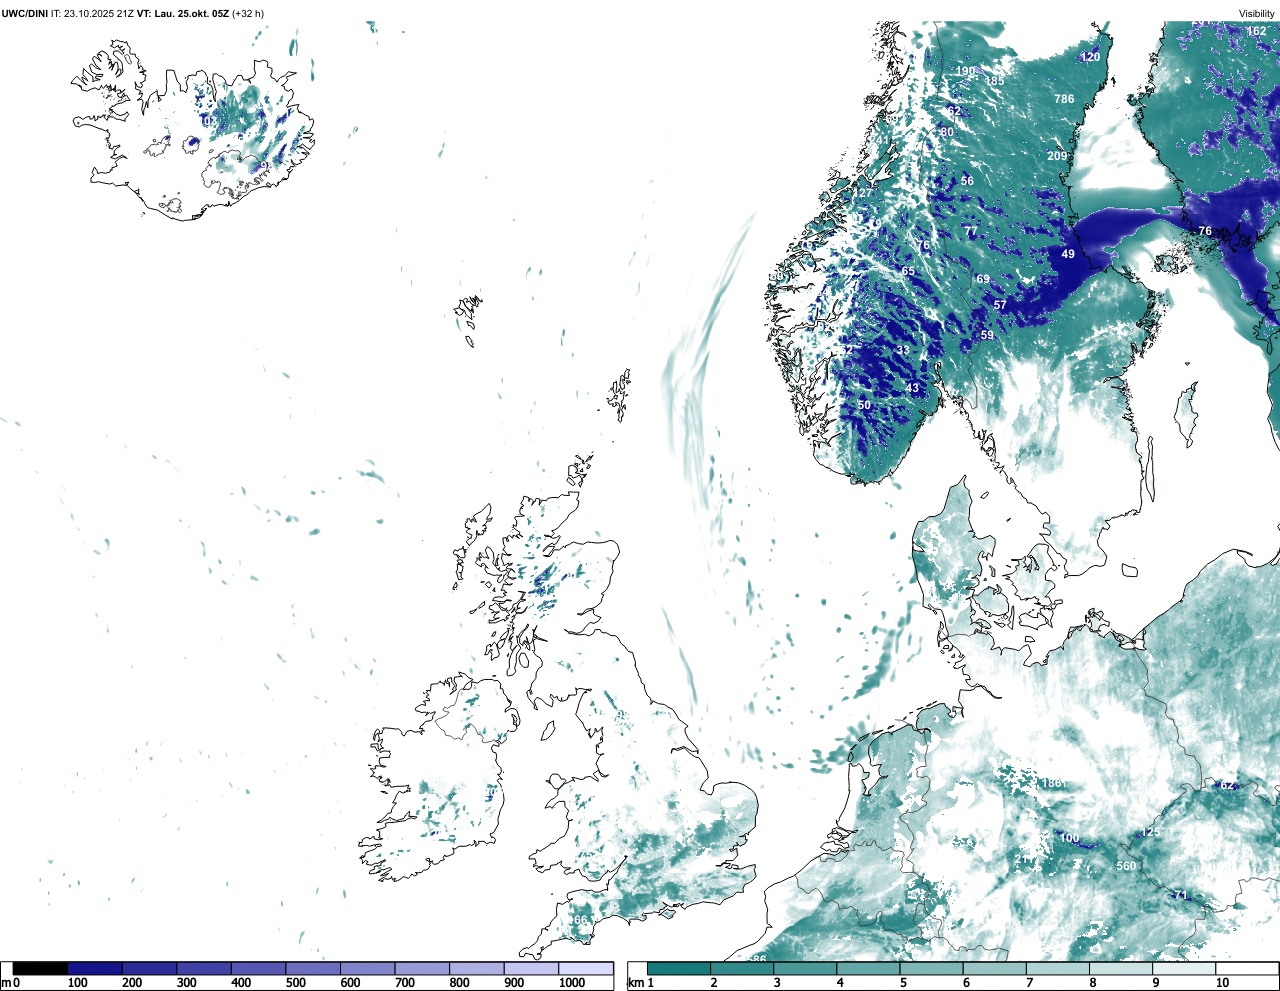Click the 'm 0' label on the legend
The height and width of the screenshot is (991, 1280).
[11, 983]
